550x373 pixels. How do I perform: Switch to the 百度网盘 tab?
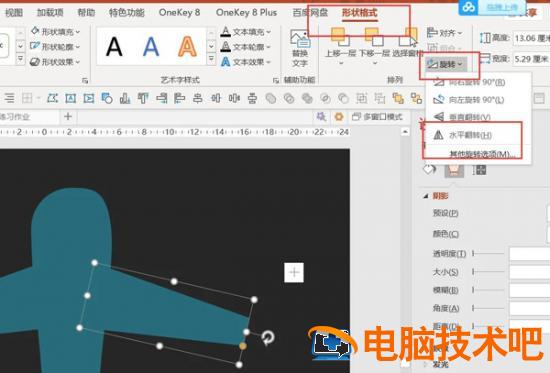[x=310, y=13]
